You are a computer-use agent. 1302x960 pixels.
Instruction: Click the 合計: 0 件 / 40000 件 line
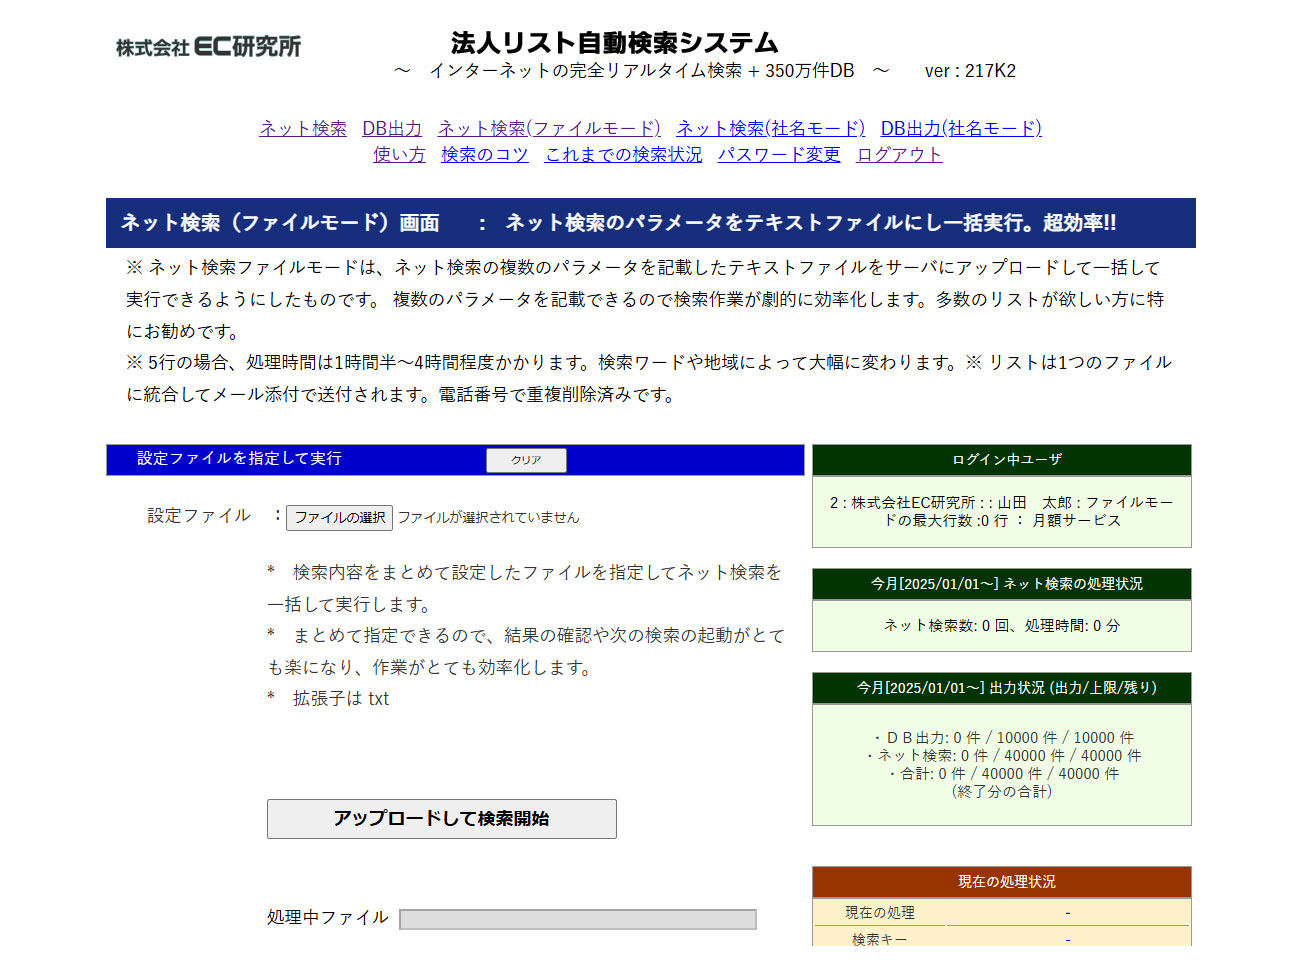point(1002,774)
